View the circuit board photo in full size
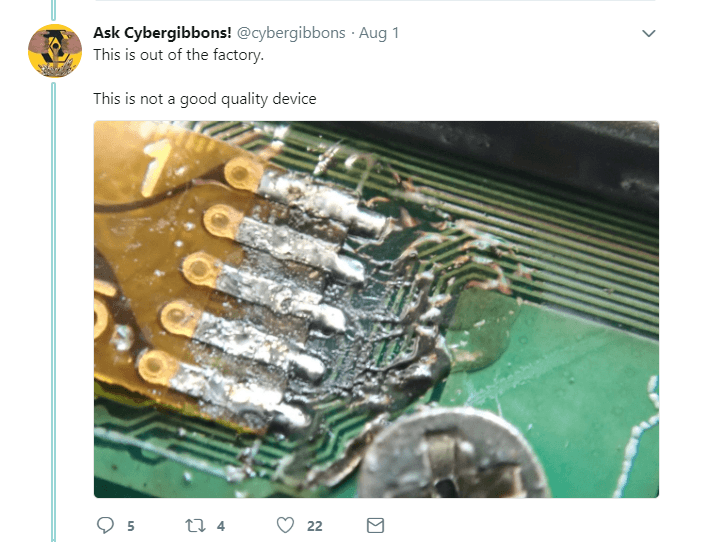 click(376, 309)
